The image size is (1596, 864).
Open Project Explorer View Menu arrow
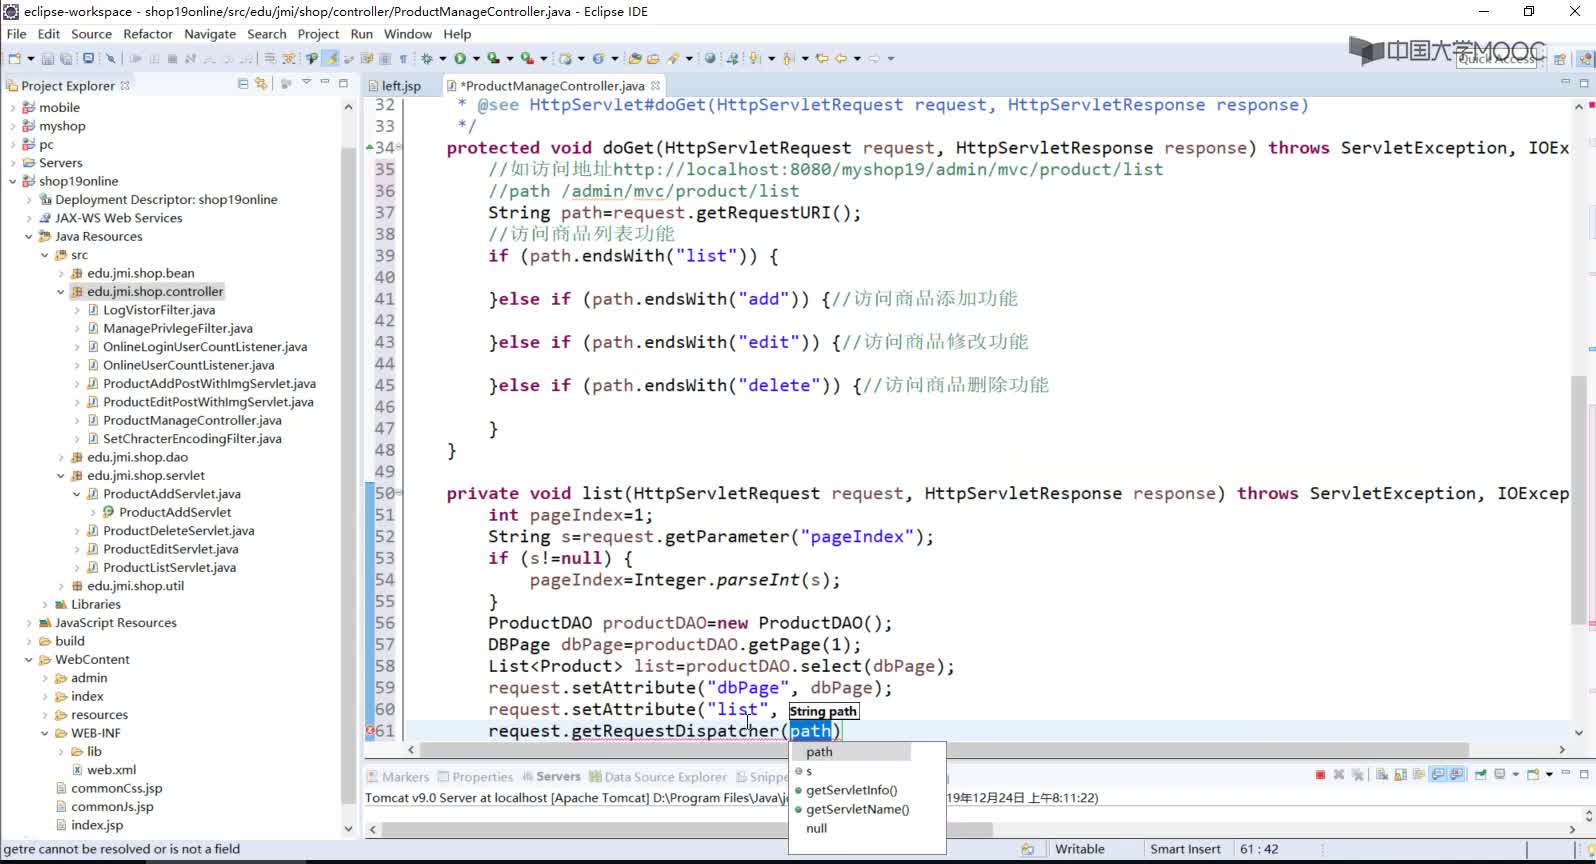click(306, 83)
